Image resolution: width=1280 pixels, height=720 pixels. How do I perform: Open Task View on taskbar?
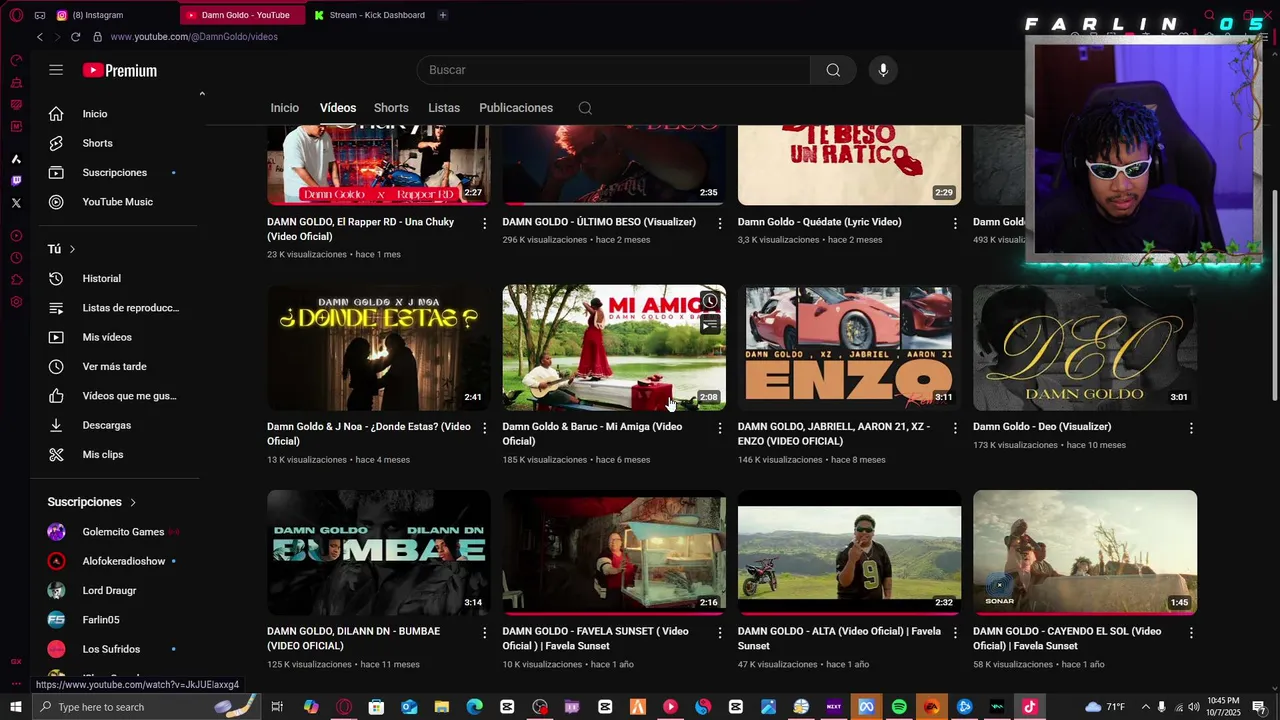point(277,707)
